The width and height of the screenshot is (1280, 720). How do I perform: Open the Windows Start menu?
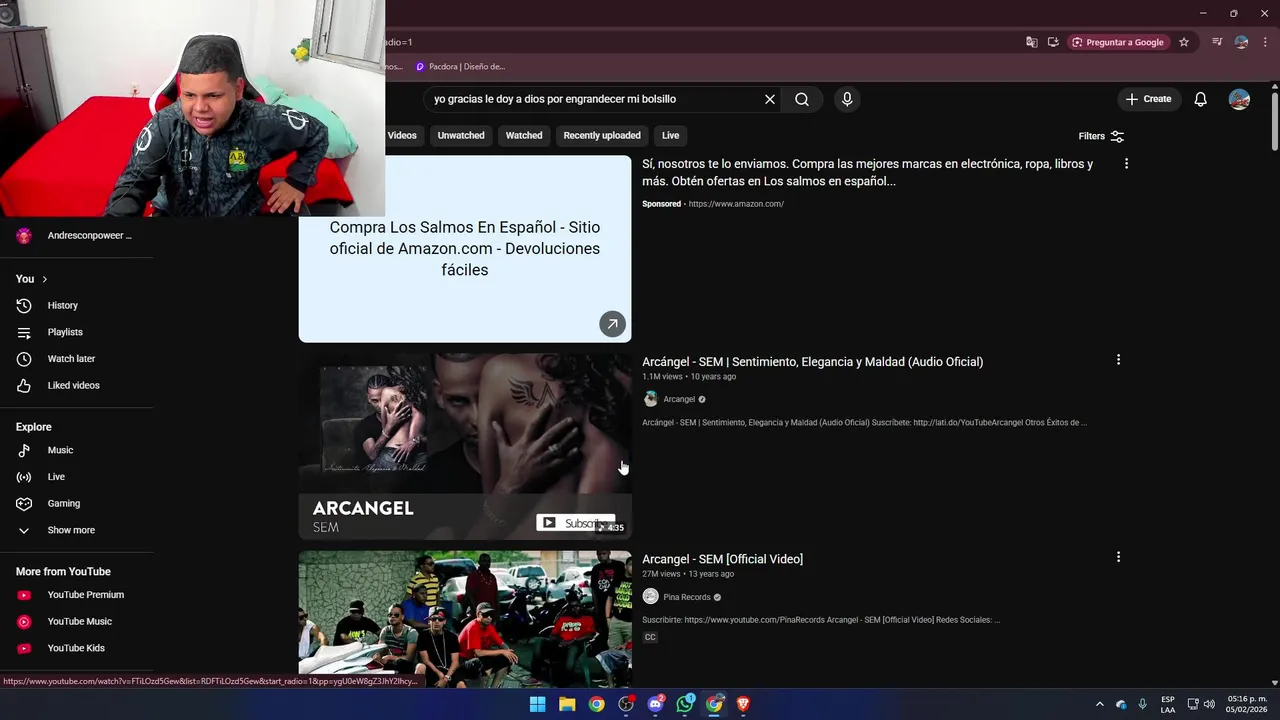[x=537, y=704]
